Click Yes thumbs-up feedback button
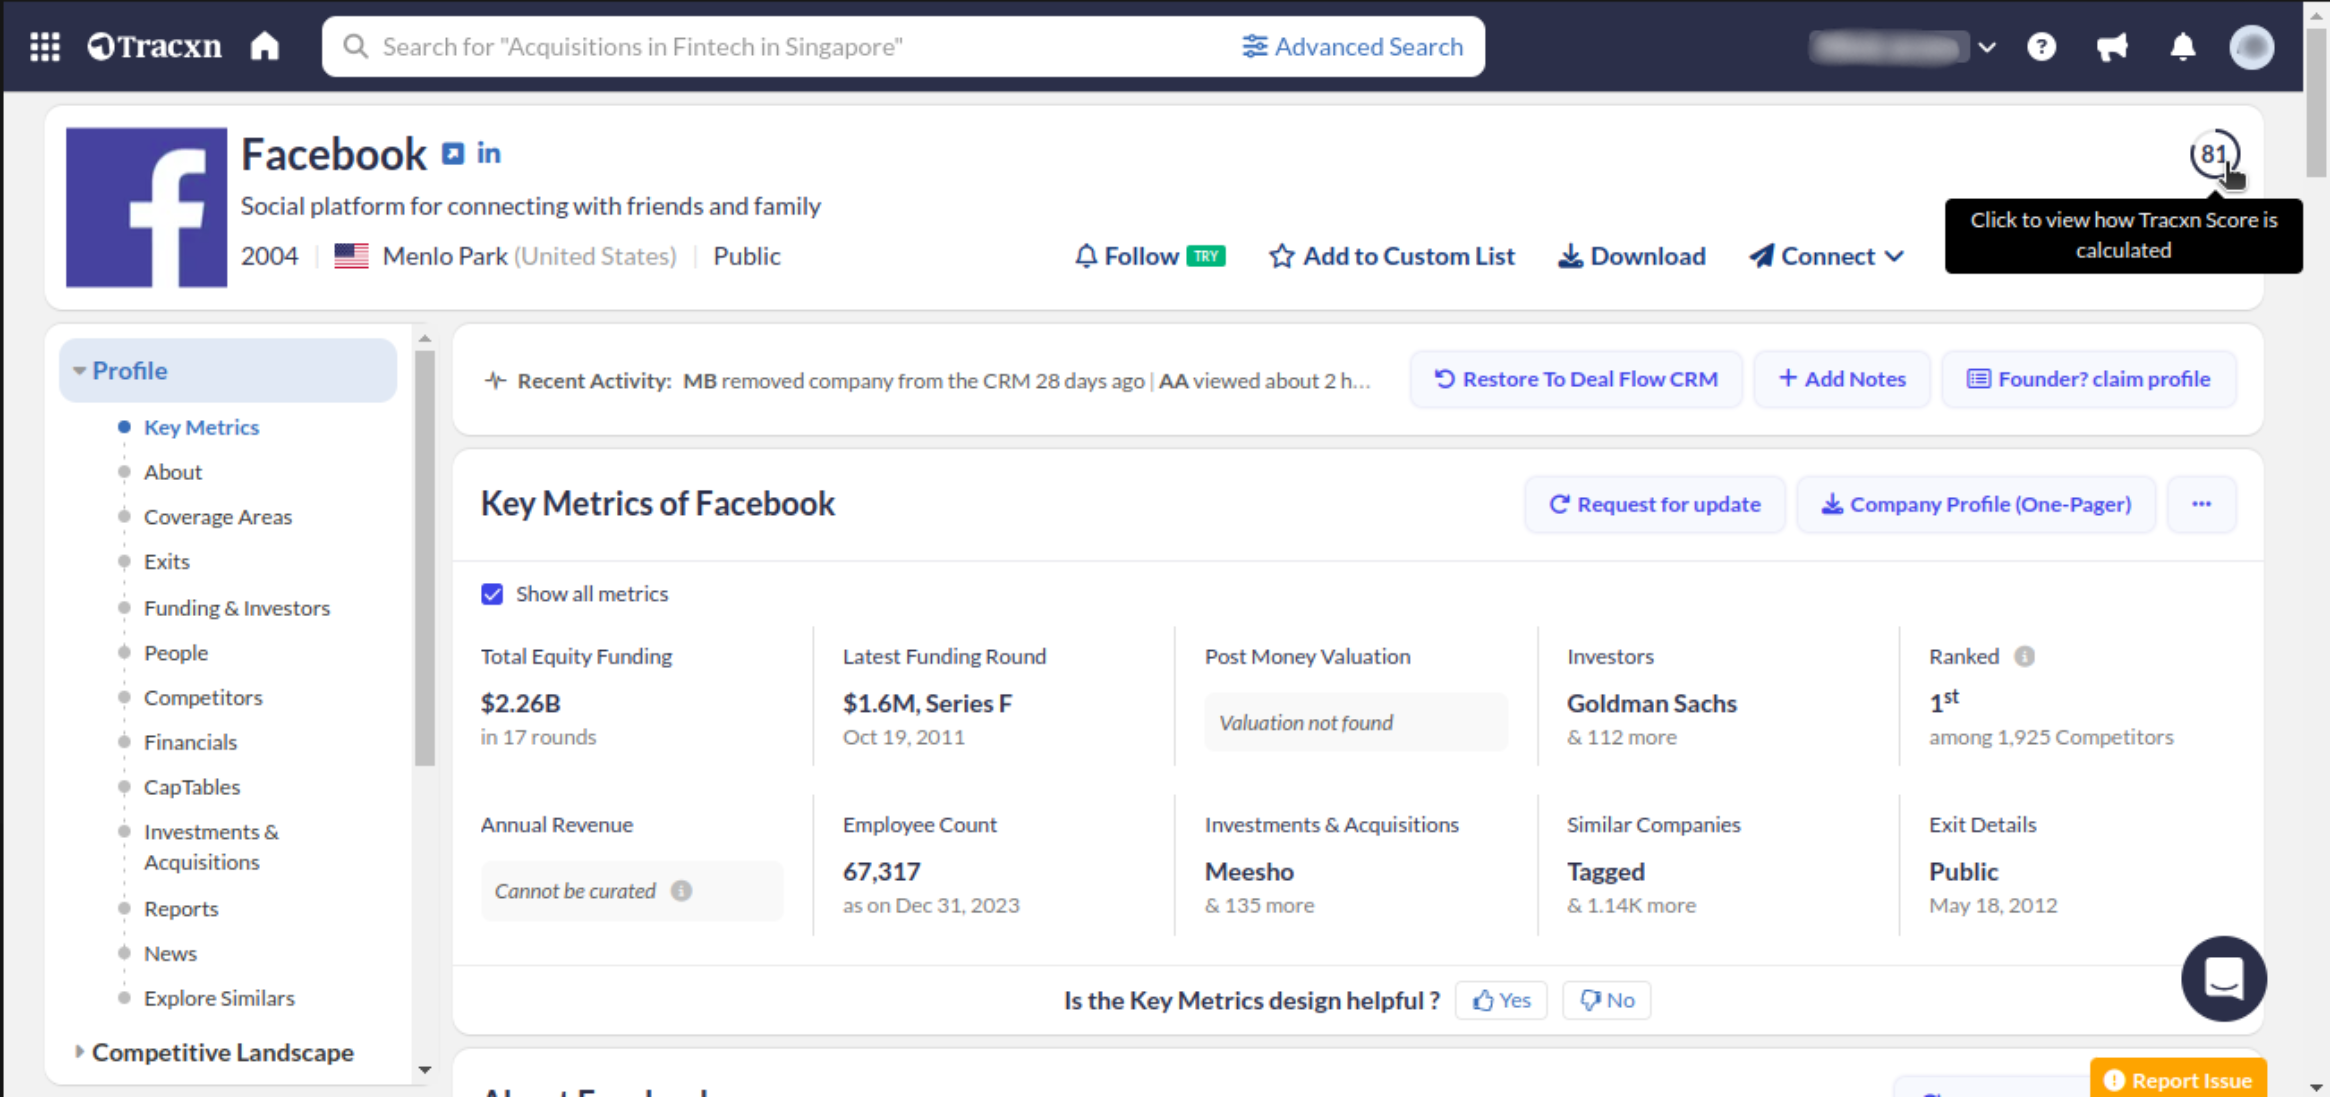The height and width of the screenshot is (1100, 2330). point(1501,1000)
